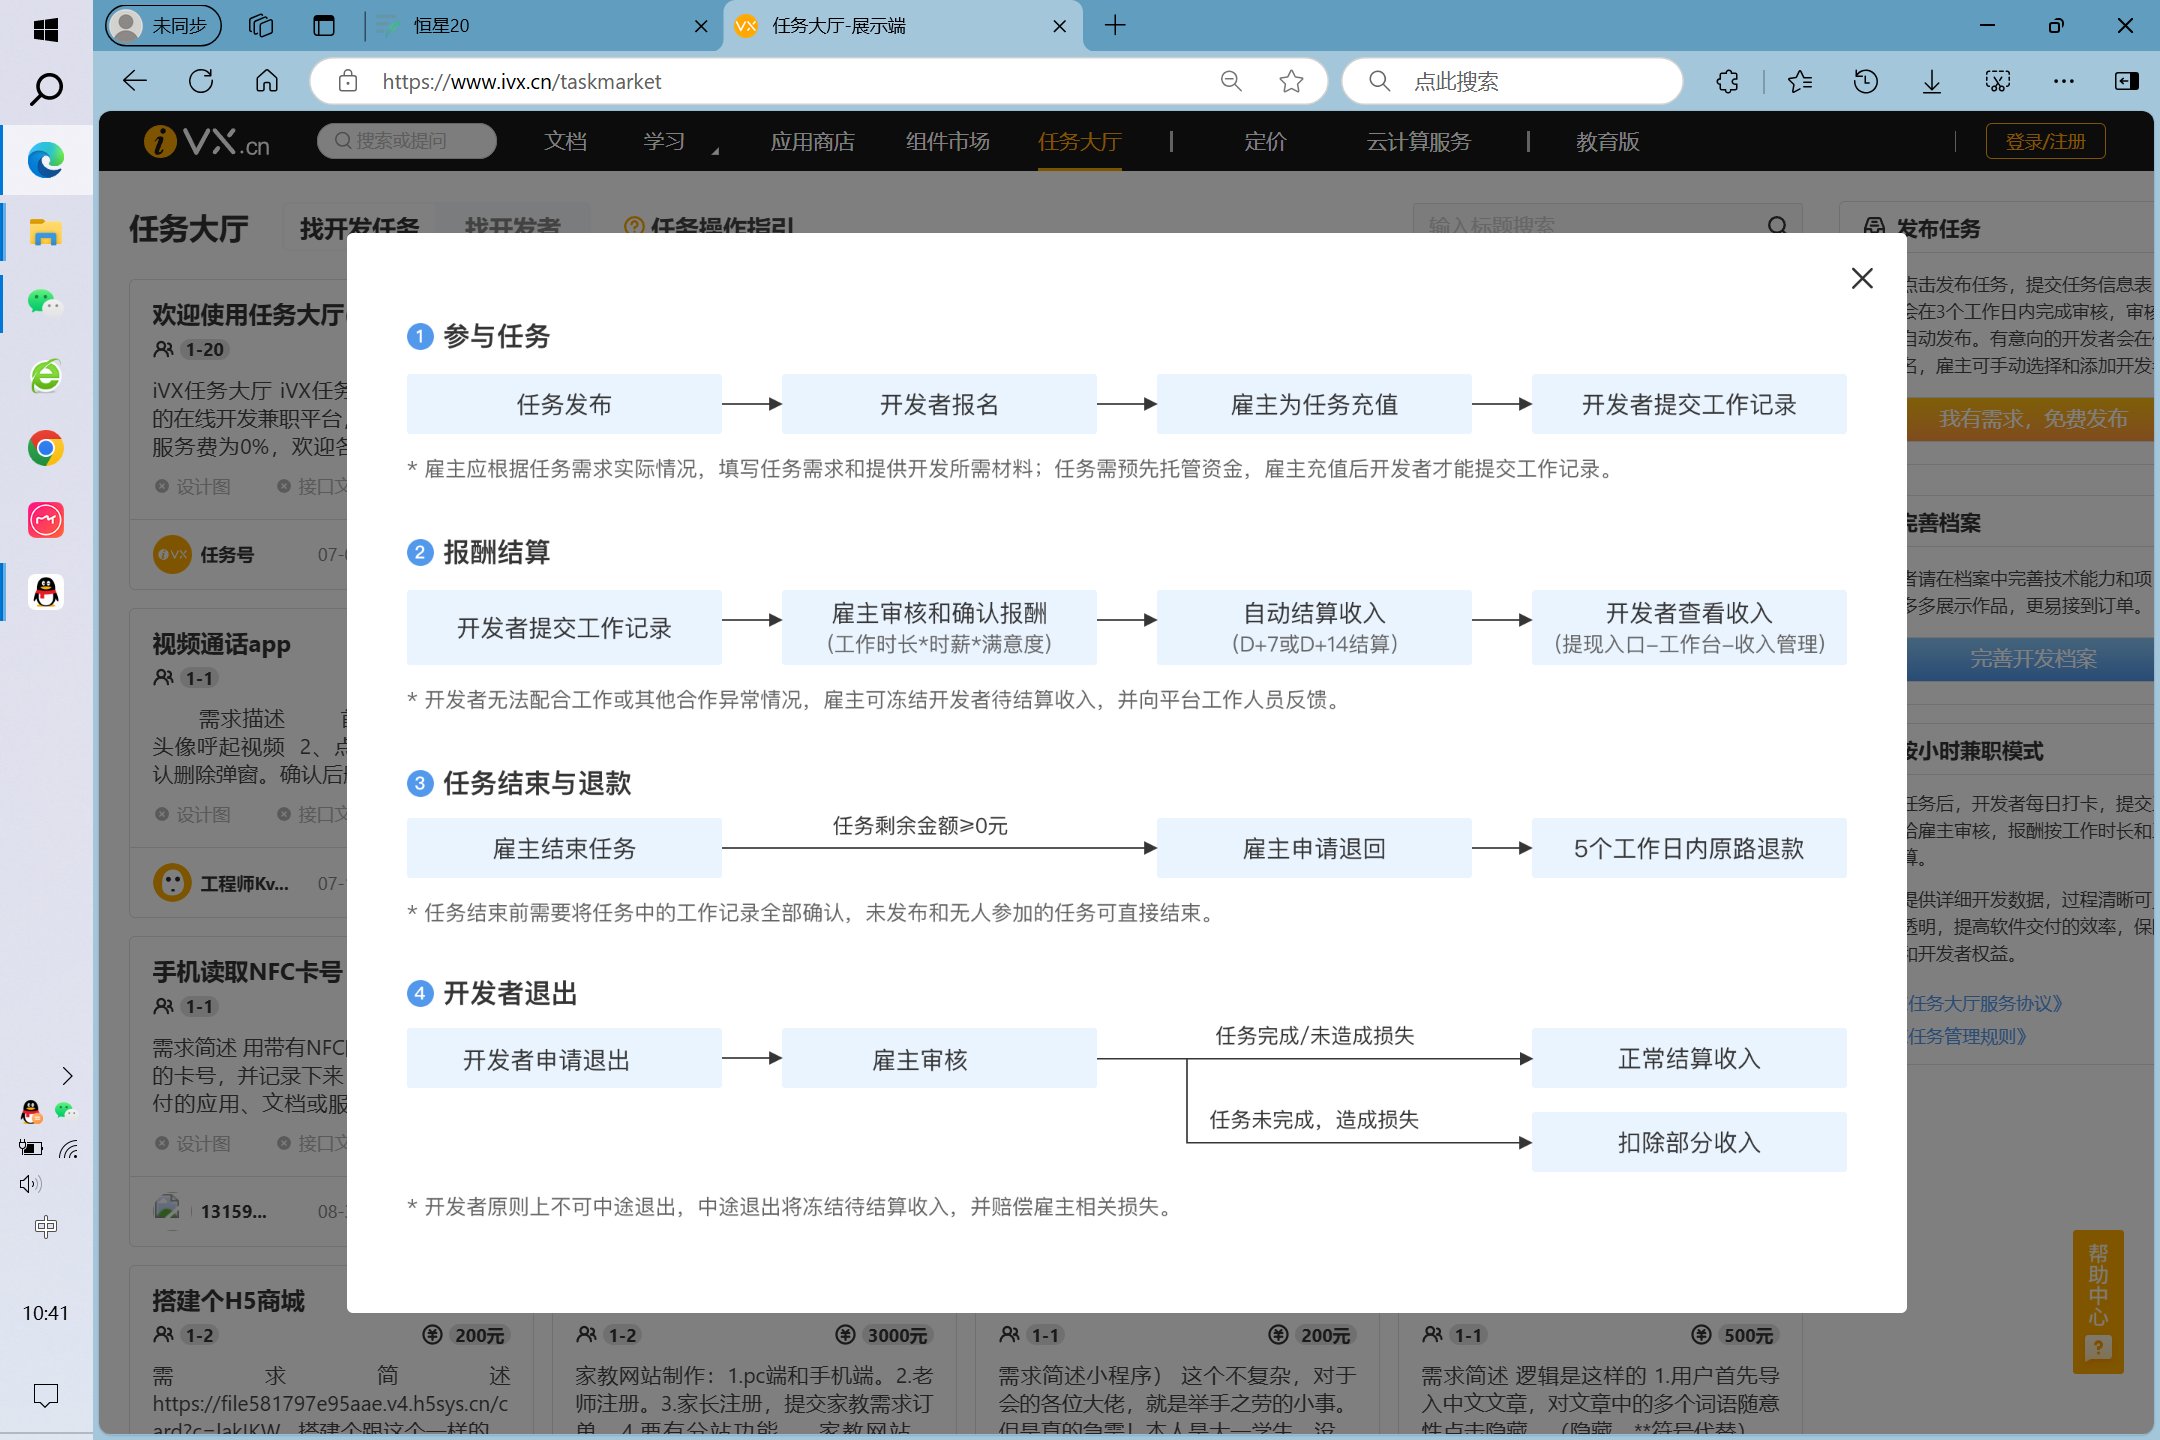Reload the current page
Viewport: 2160px width, 1440px height.
pos(201,81)
